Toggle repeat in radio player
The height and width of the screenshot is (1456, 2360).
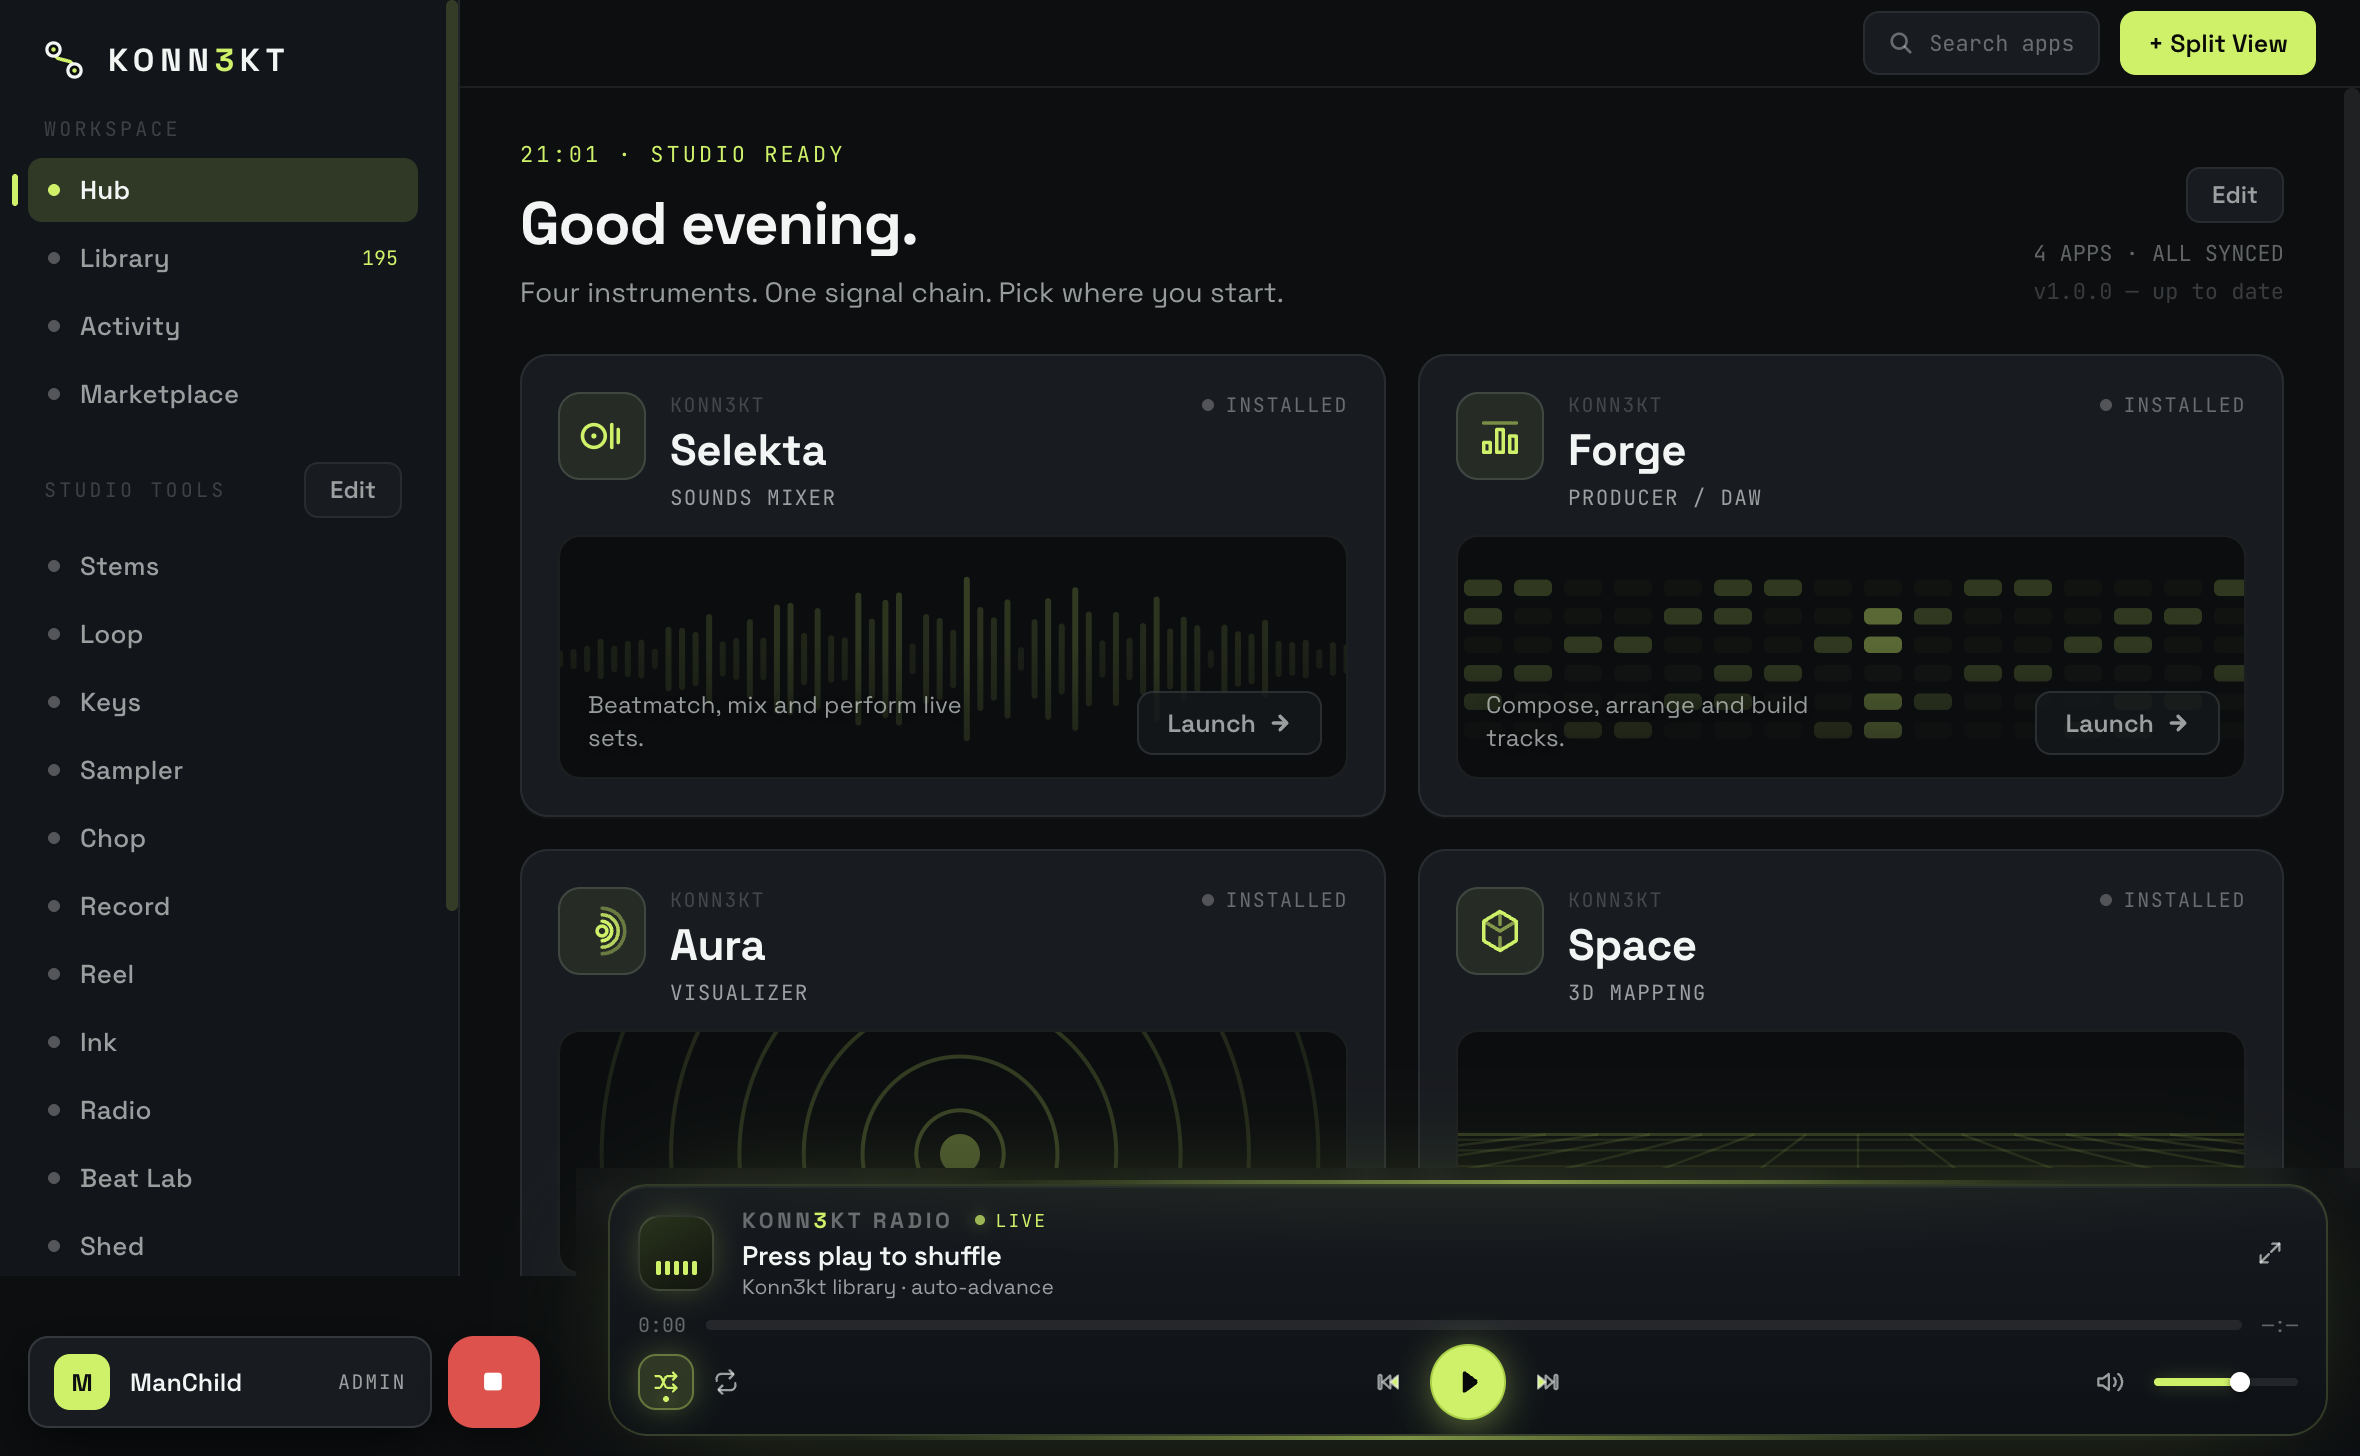click(x=726, y=1382)
